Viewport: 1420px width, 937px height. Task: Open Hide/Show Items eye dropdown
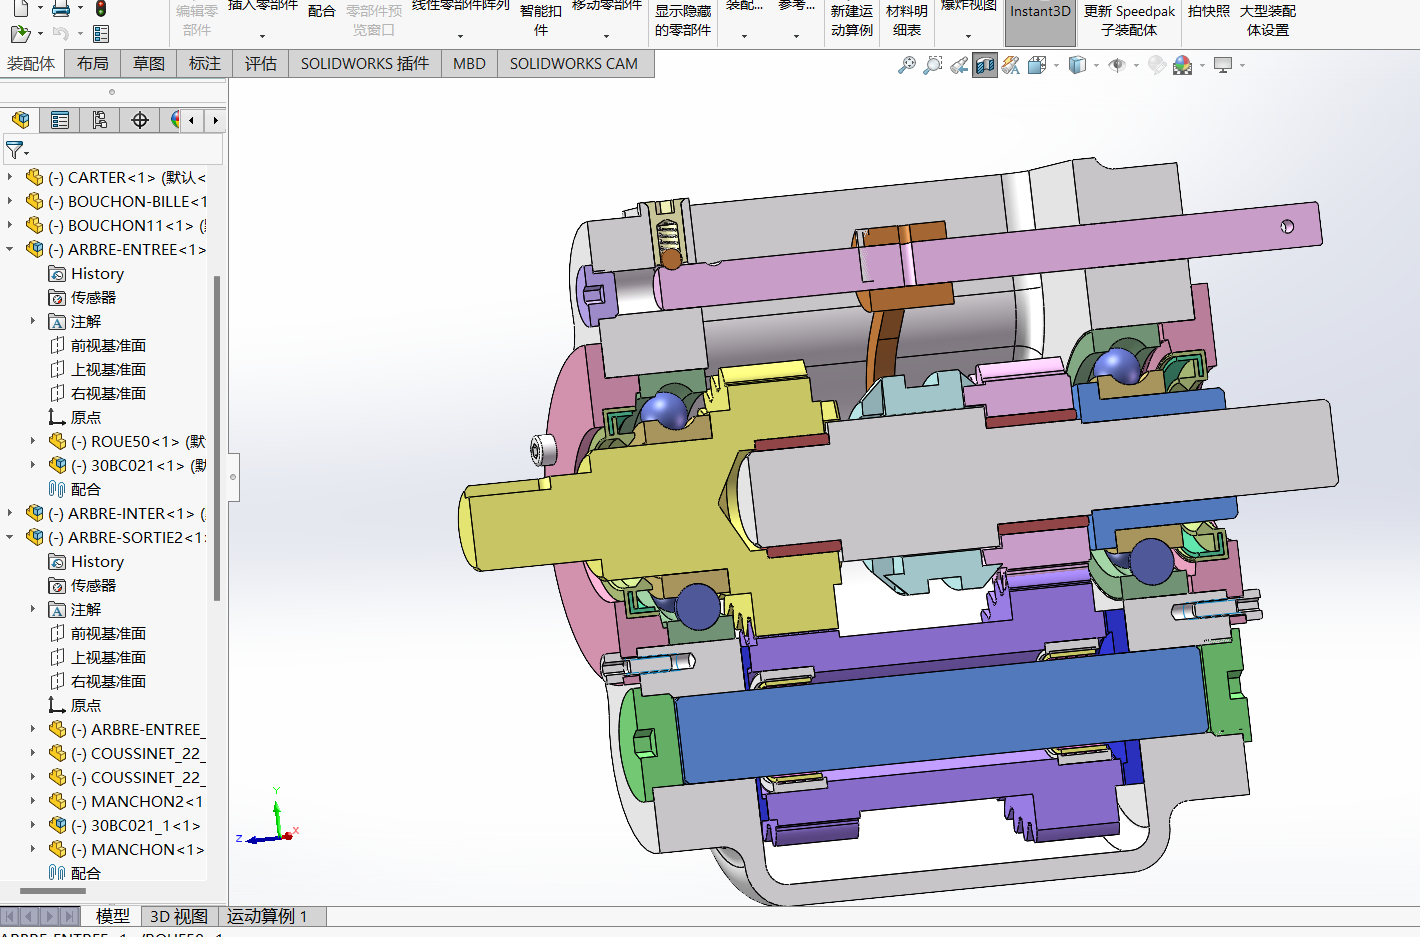(x=1118, y=65)
